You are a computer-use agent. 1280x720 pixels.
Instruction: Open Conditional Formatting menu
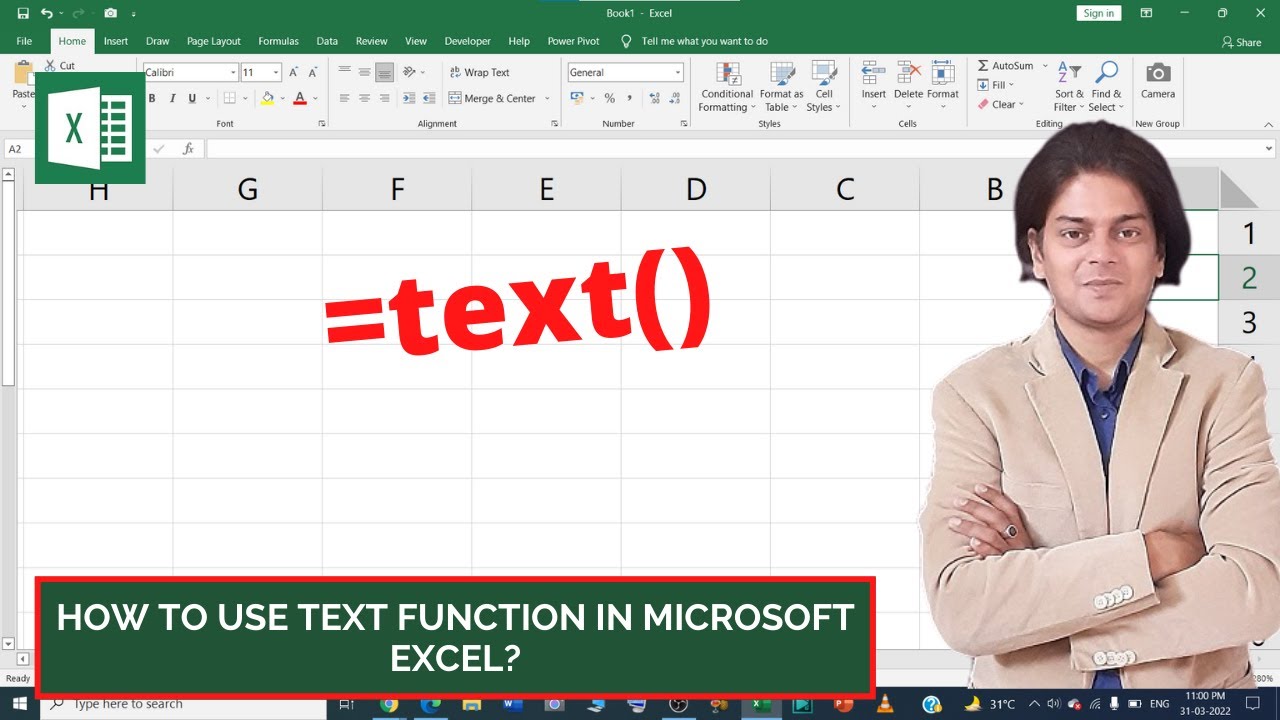pos(727,87)
